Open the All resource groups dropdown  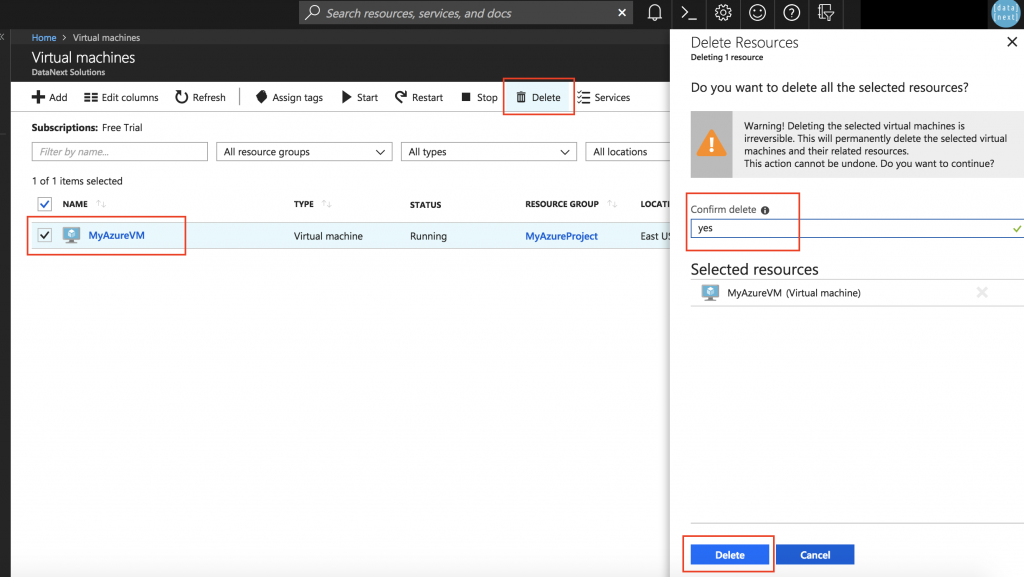303,151
